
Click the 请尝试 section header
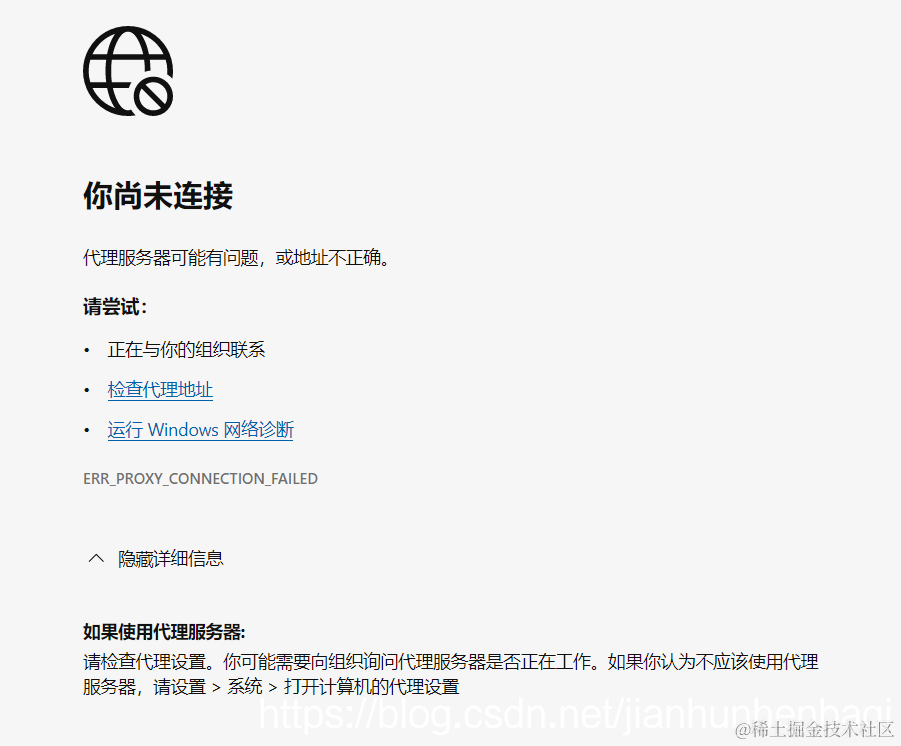pyautogui.click(x=111, y=307)
